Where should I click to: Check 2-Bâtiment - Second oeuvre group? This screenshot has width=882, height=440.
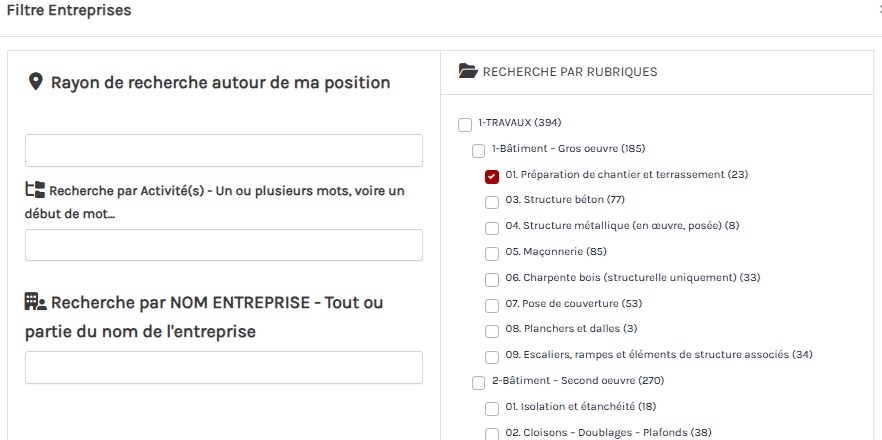point(478,382)
